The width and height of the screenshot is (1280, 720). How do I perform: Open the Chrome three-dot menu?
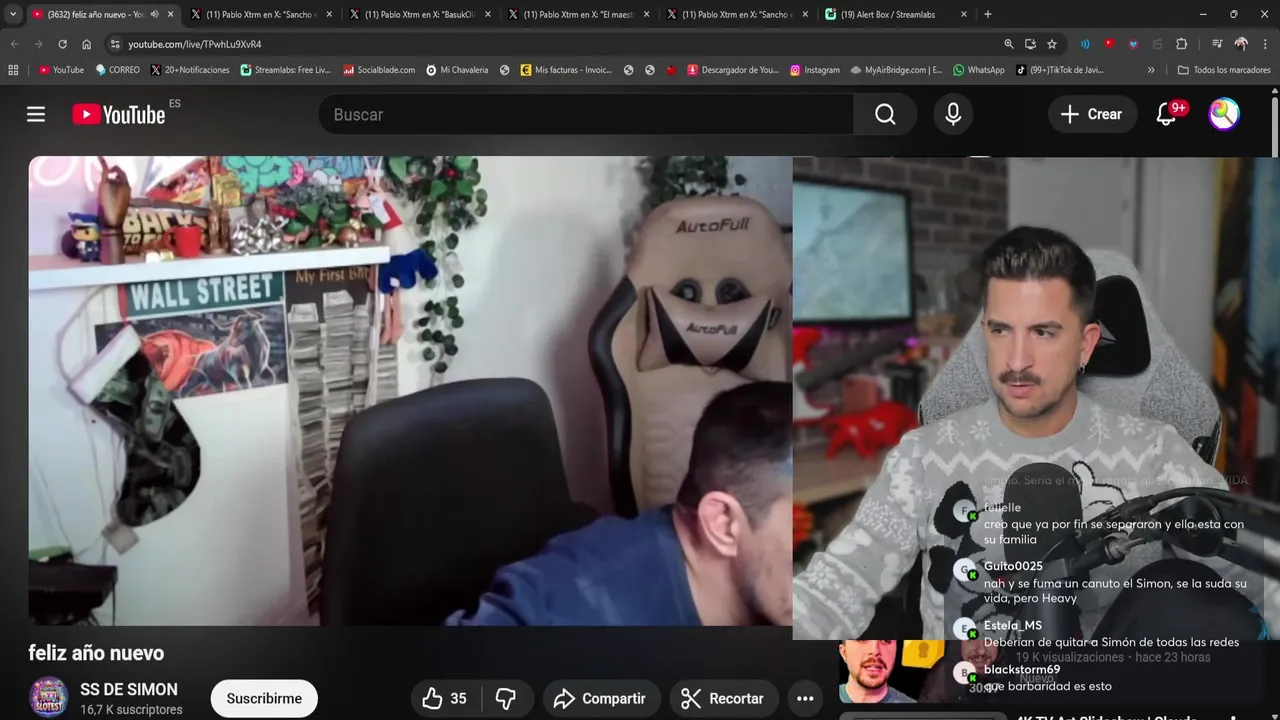[1265, 44]
